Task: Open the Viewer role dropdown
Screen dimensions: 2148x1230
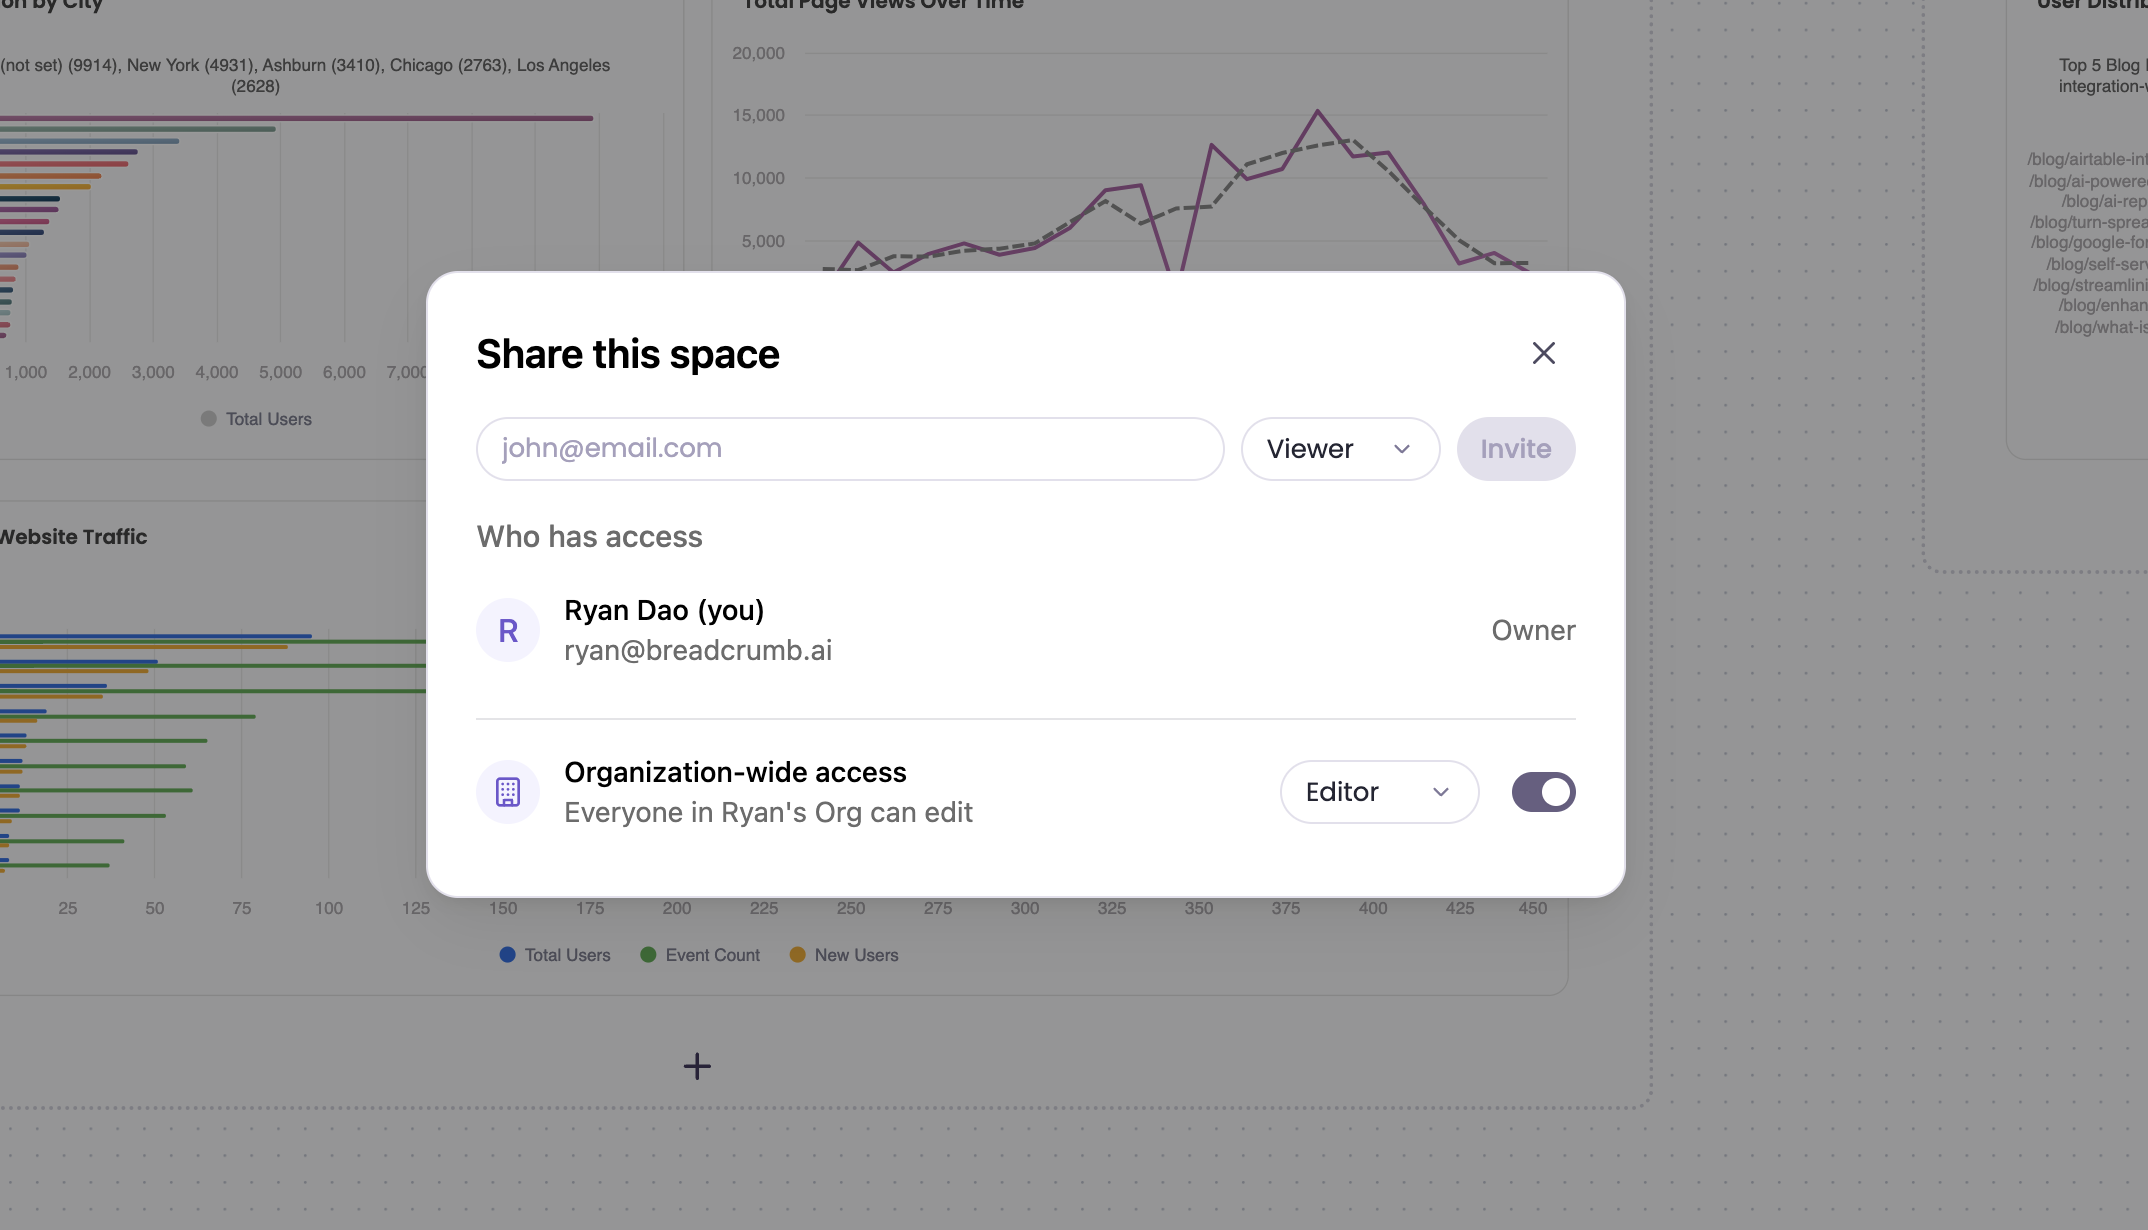Action: 1339,449
